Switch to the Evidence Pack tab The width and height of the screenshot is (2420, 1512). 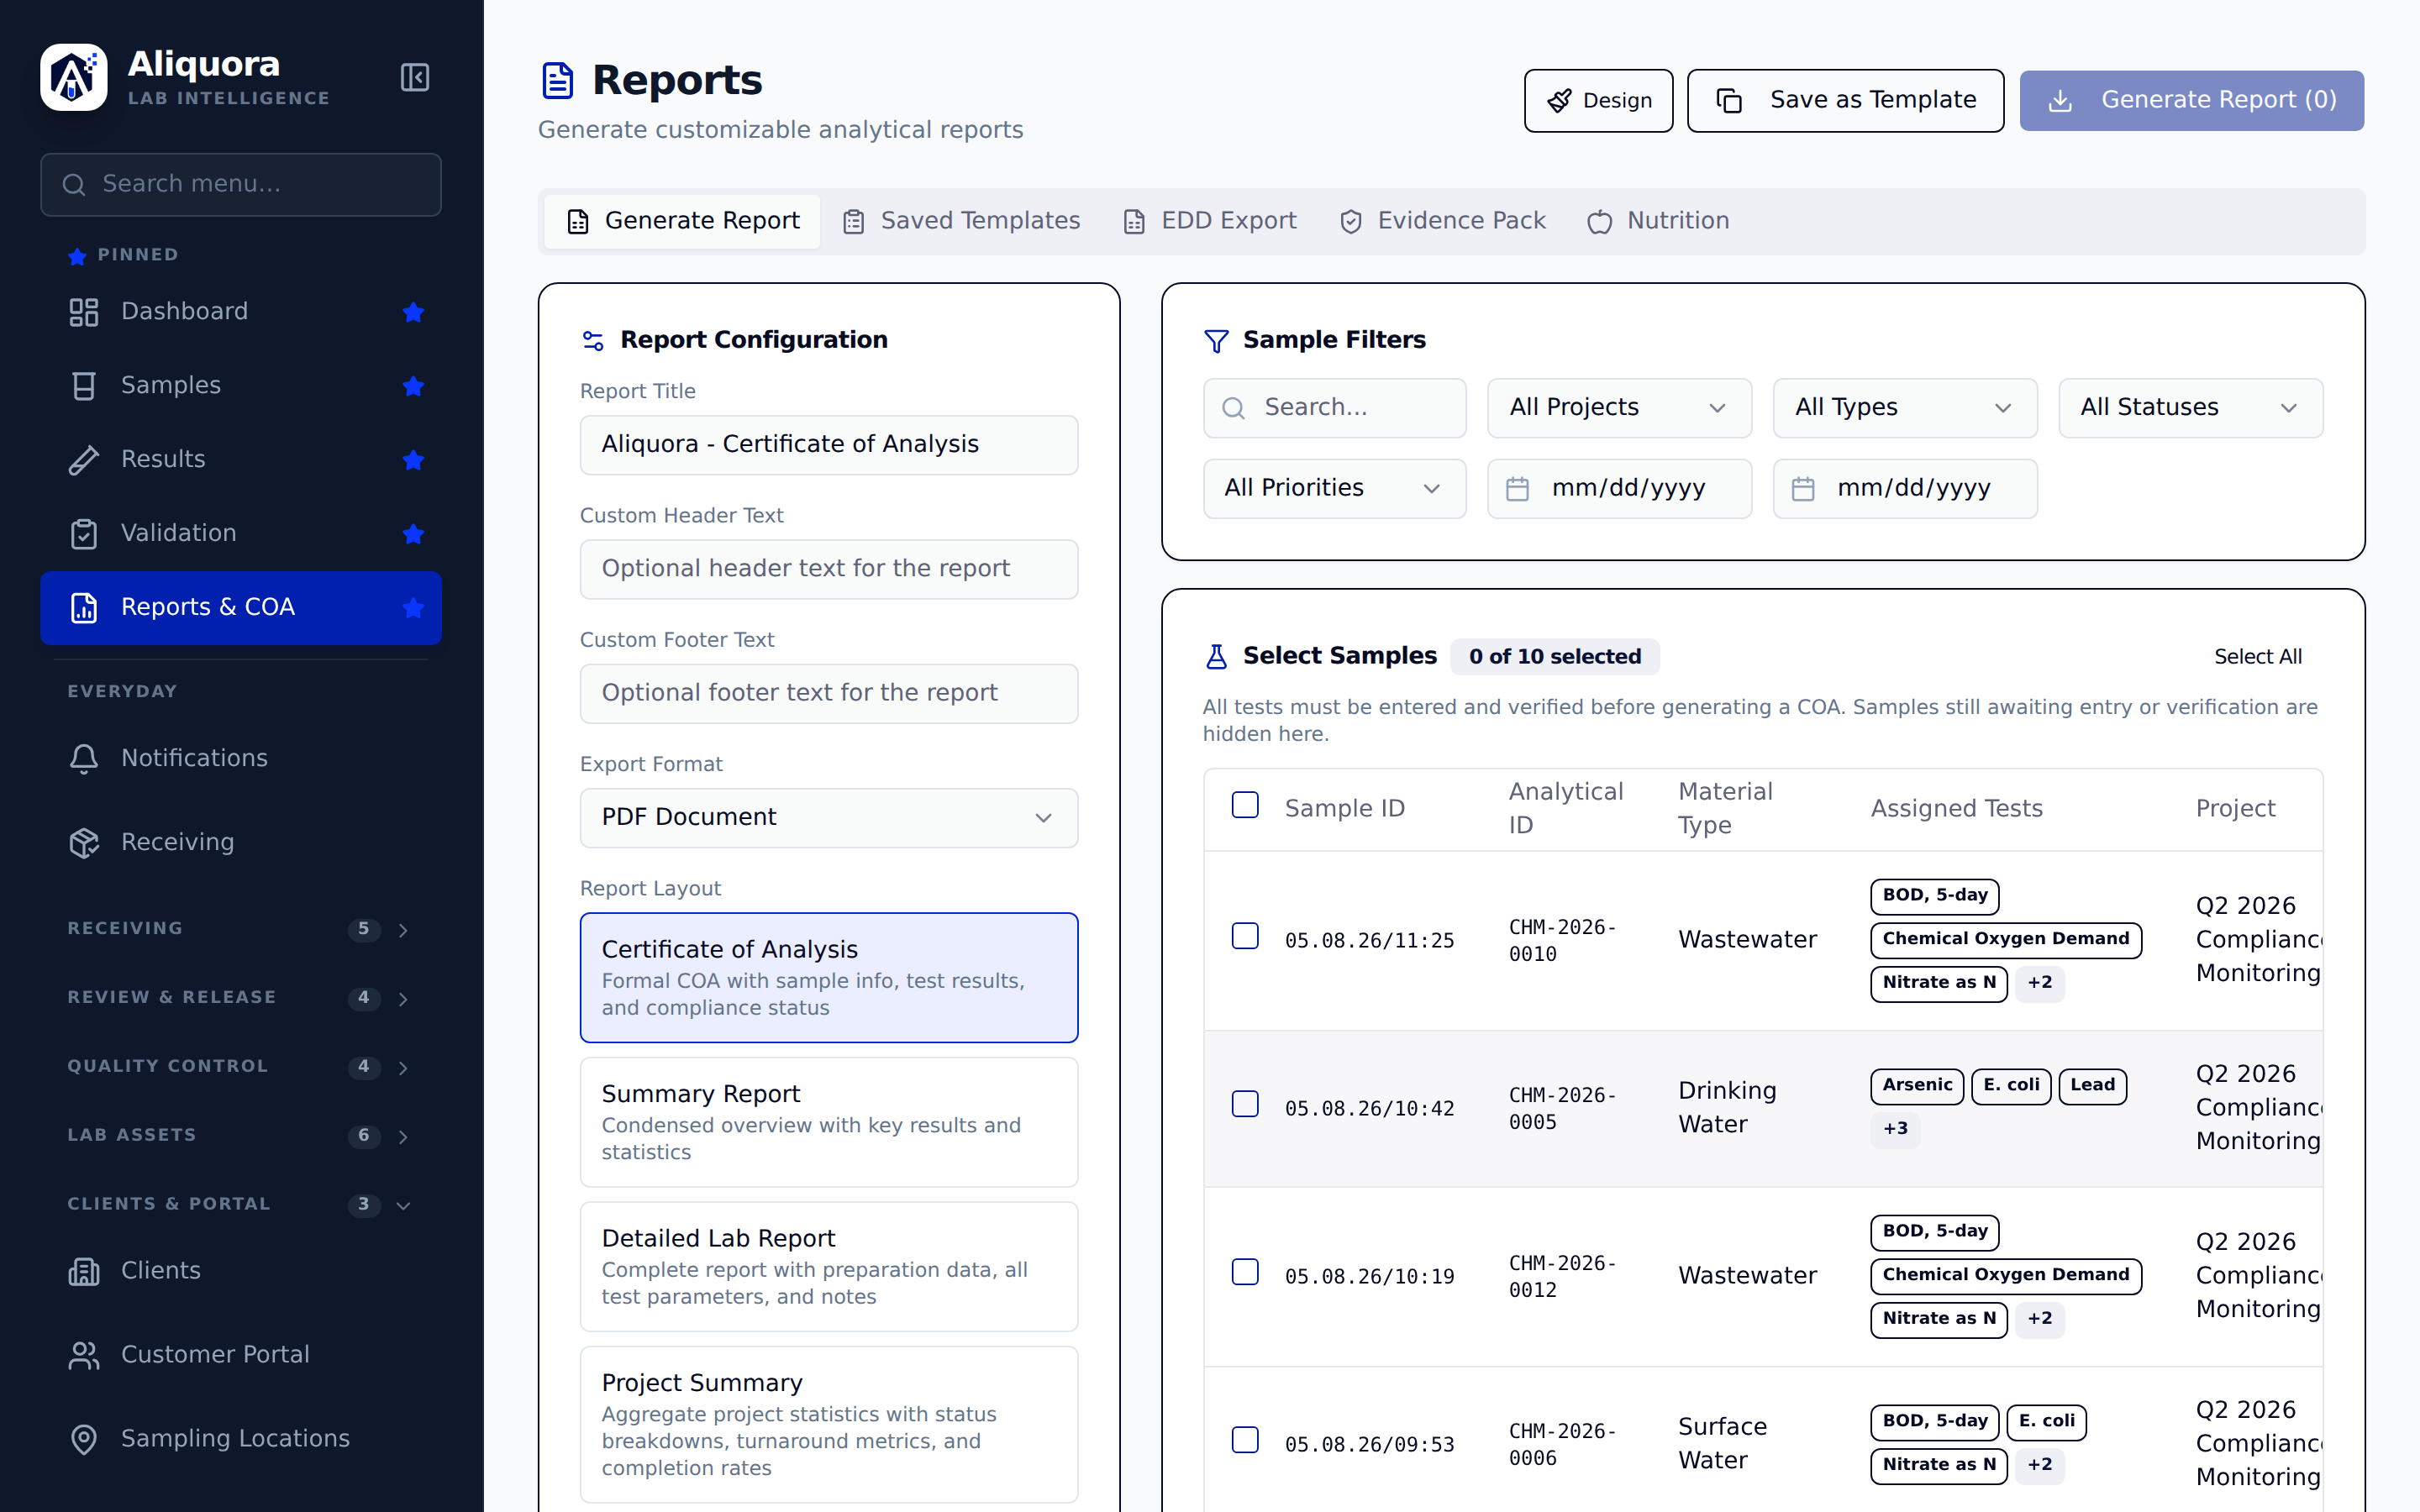pos(1442,221)
